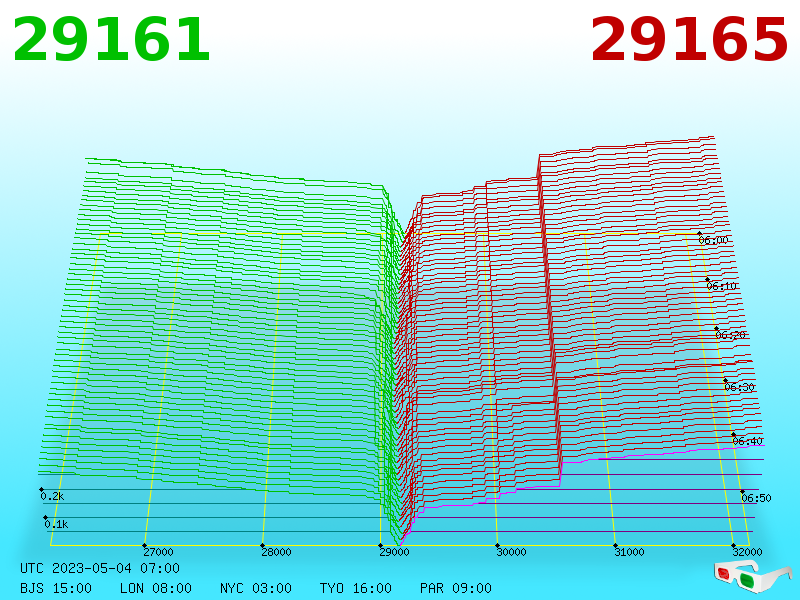Click the NYC 03:00 clock
Viewport: 800px width, 600px height.
(x=256, y=588)
